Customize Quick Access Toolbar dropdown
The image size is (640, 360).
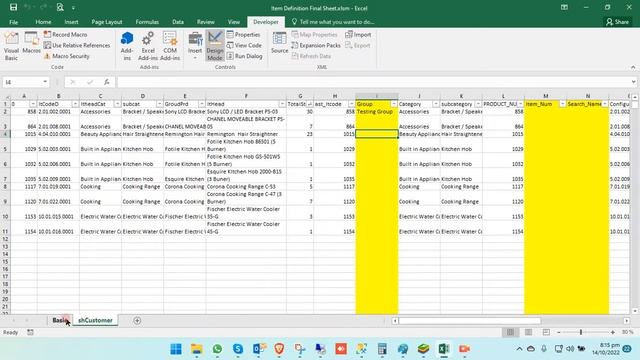click(73, 8)
